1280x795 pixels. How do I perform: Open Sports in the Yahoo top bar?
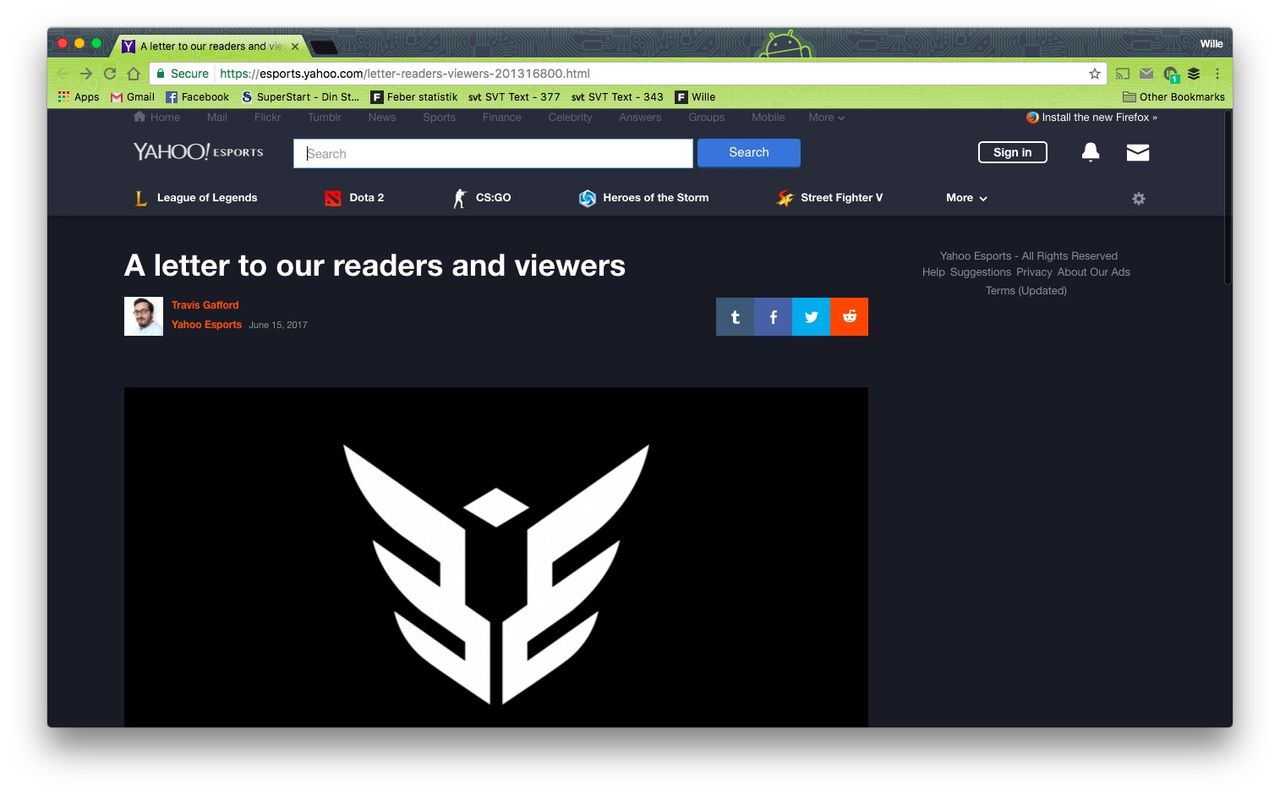click(x=439, y=117)
